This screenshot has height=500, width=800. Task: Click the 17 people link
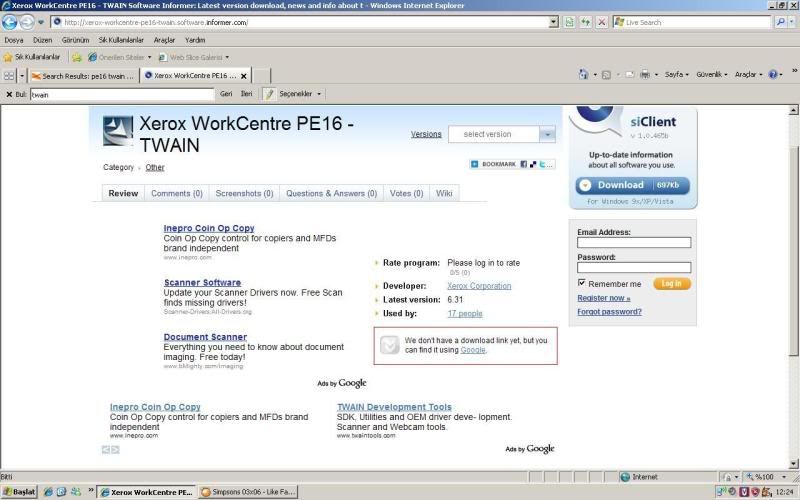[465, 314]
